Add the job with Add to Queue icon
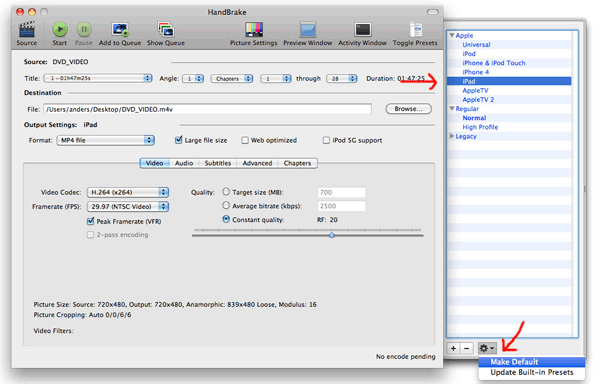Viewport: 600px width, 384px height. [x=120, y=29]
